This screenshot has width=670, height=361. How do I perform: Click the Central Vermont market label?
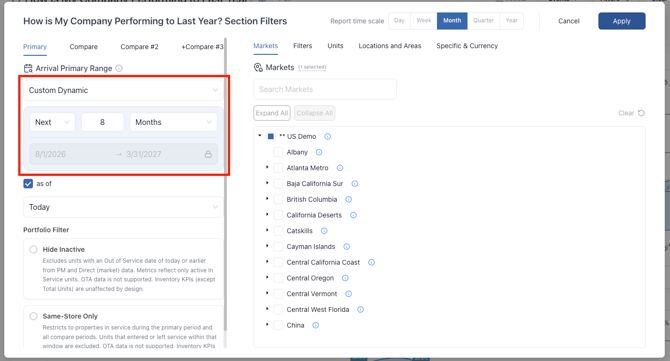pyautogui.click(x=312, y=294)
